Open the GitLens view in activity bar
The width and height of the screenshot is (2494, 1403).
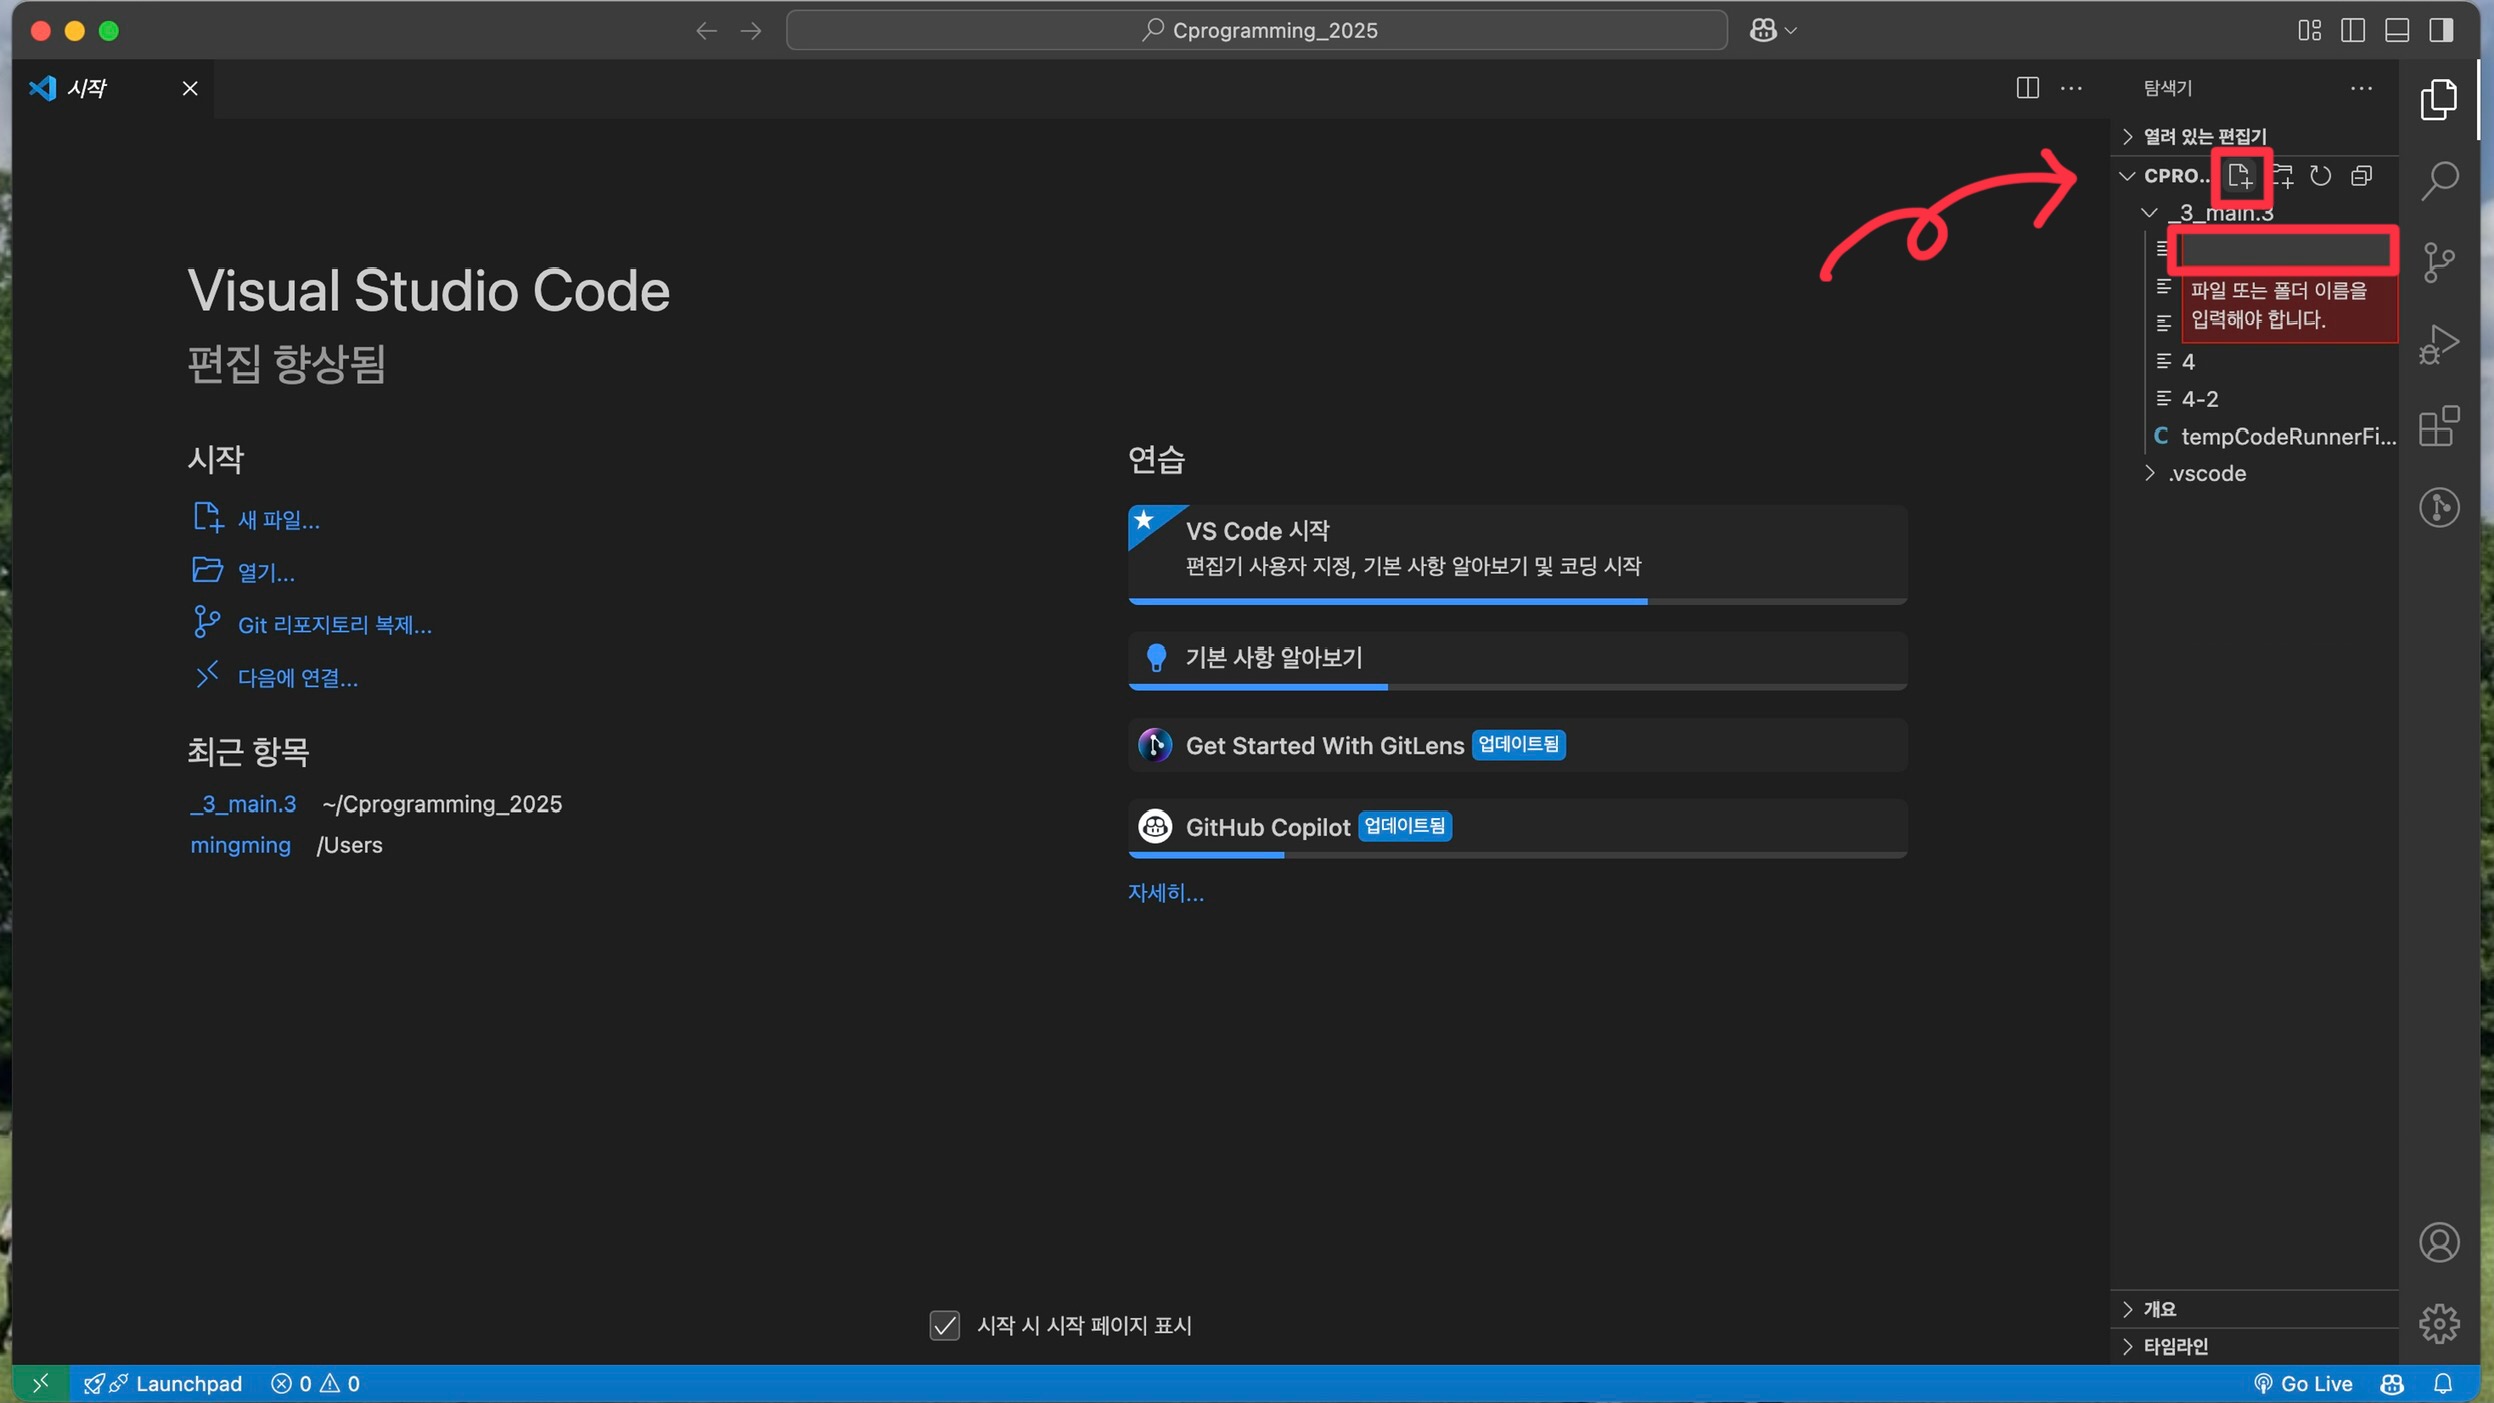point(2439,508)
